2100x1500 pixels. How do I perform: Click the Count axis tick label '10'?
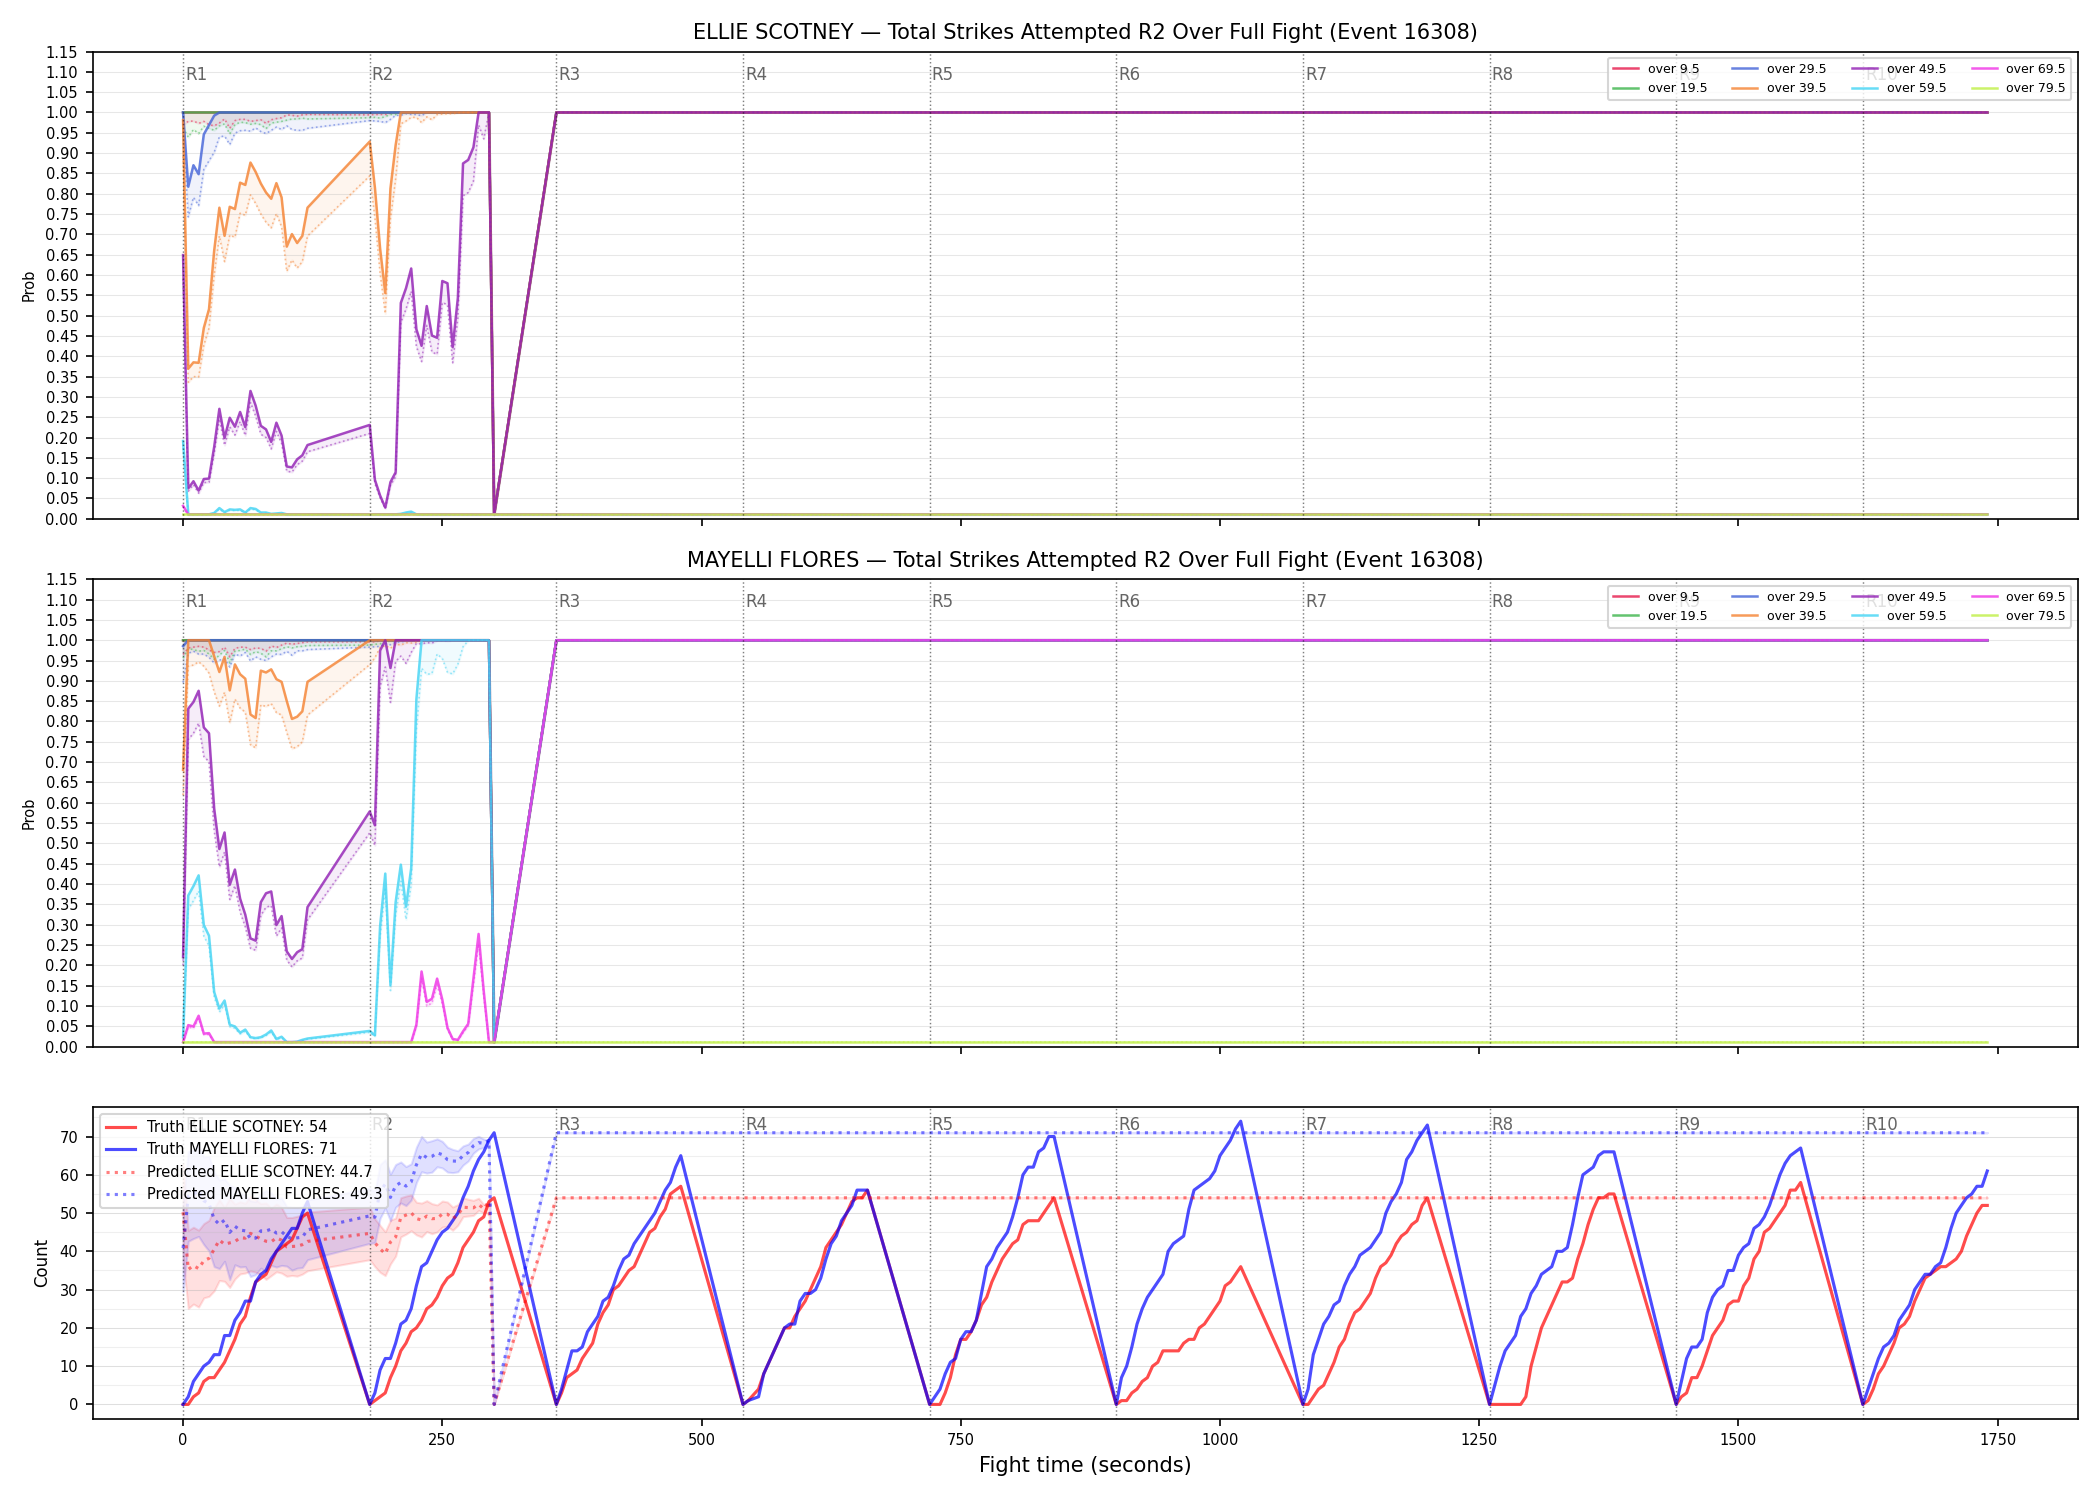click(x=69, y=1366)
